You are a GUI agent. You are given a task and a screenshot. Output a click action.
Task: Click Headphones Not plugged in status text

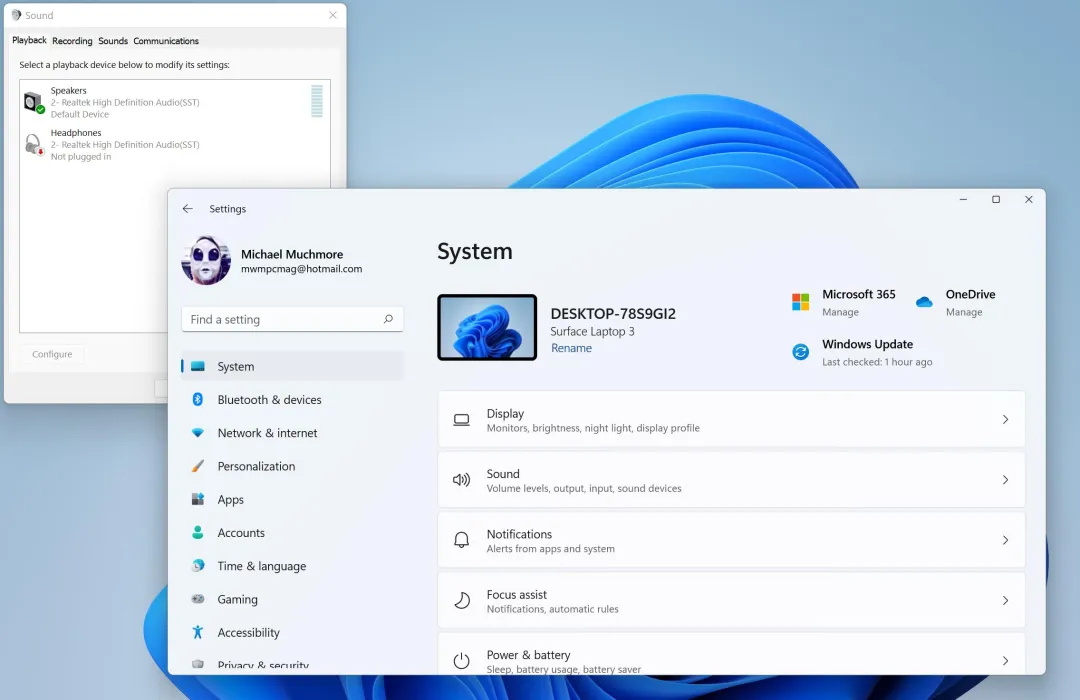click(81, 157)
